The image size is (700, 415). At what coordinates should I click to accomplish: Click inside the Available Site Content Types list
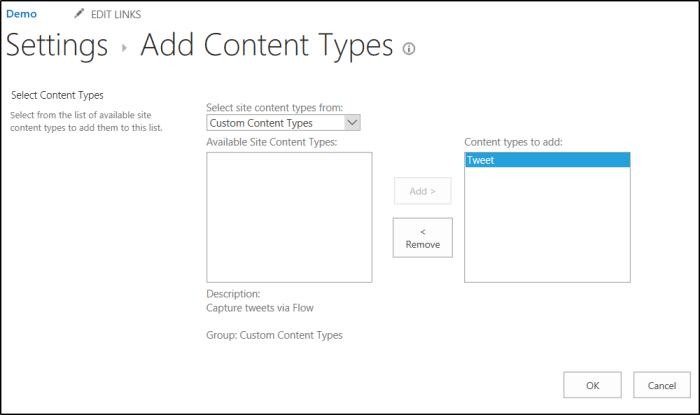coord(289,217)
